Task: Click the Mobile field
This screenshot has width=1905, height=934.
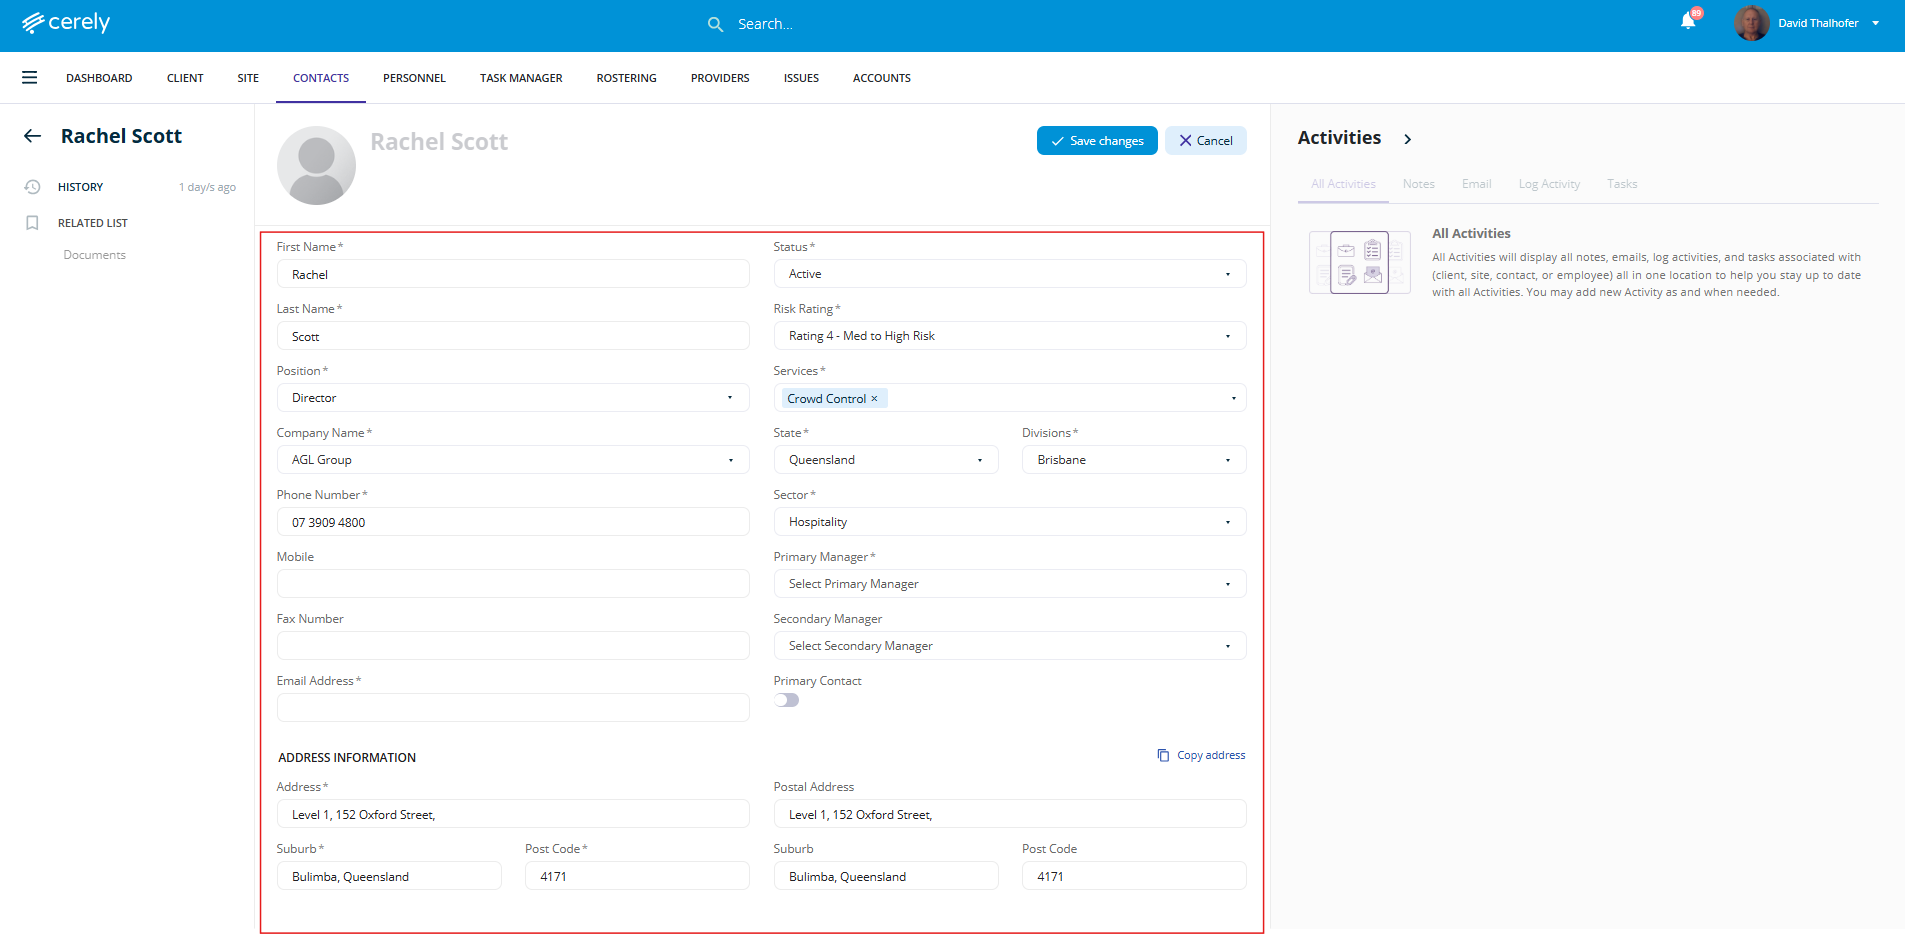Action: pos(513,584)
